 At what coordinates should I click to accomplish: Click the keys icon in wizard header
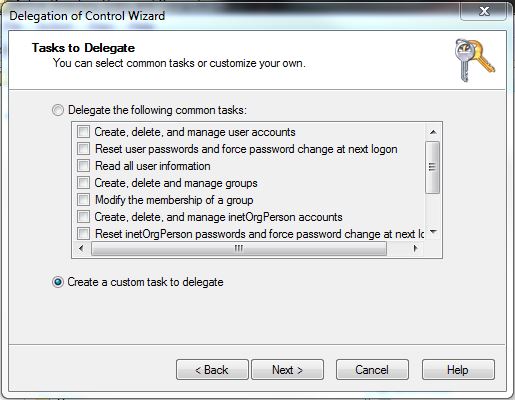click(x=475, y=60)
